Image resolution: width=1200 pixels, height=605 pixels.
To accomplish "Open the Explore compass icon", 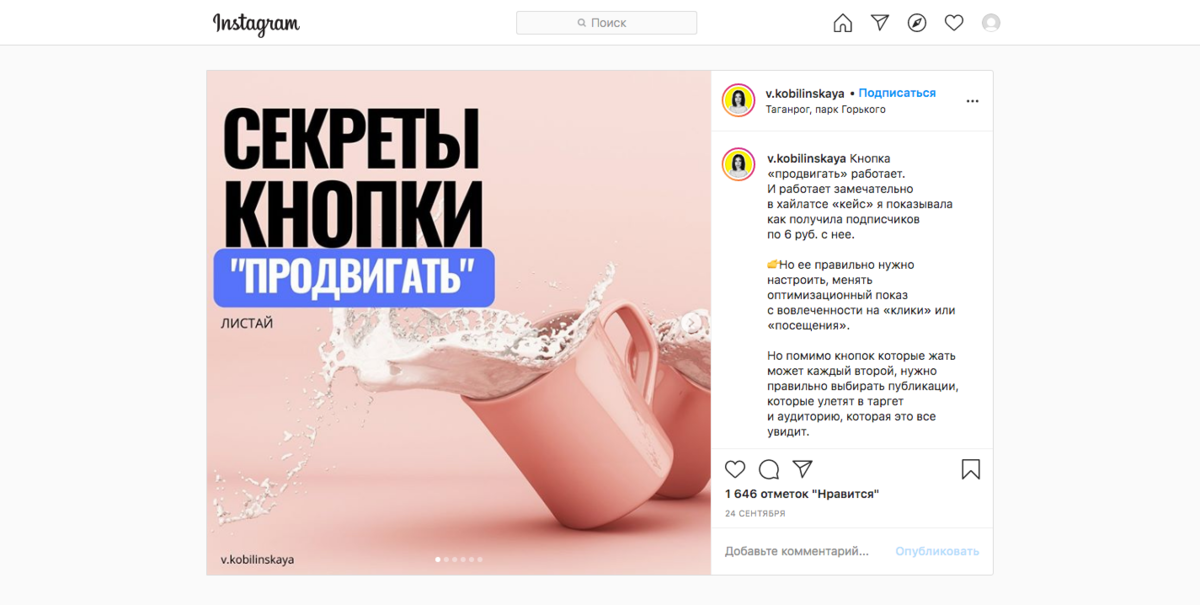I will [917, 23].
